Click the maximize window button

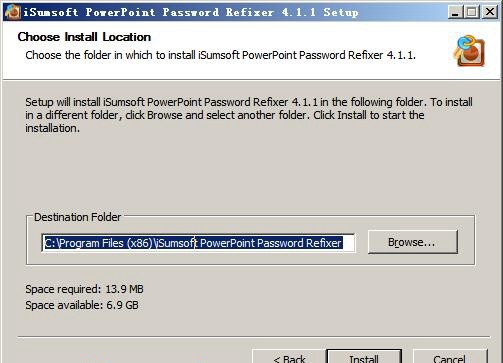click(x=472, y=12)
